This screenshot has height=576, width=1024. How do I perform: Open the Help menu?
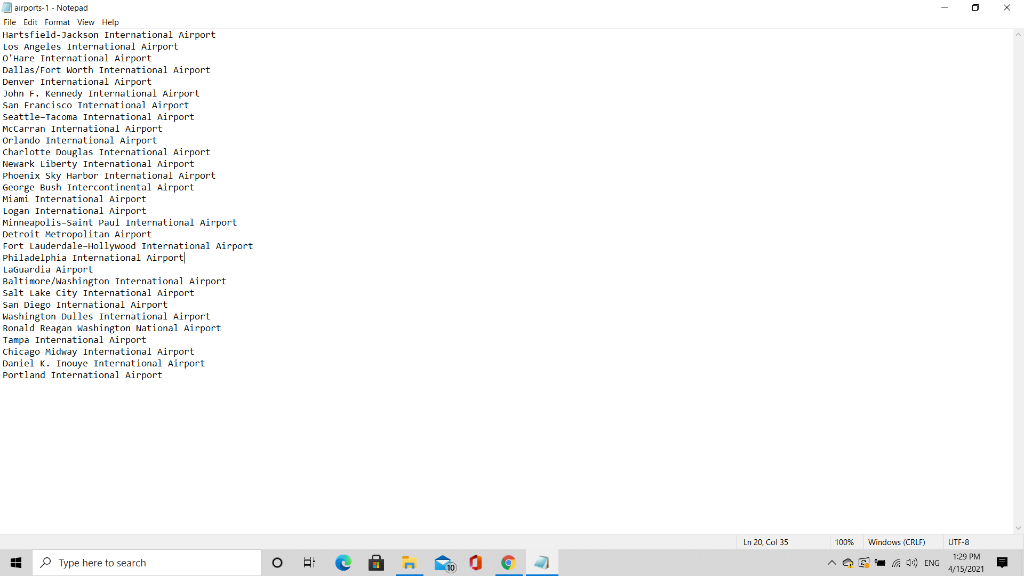tap(110, 22)
